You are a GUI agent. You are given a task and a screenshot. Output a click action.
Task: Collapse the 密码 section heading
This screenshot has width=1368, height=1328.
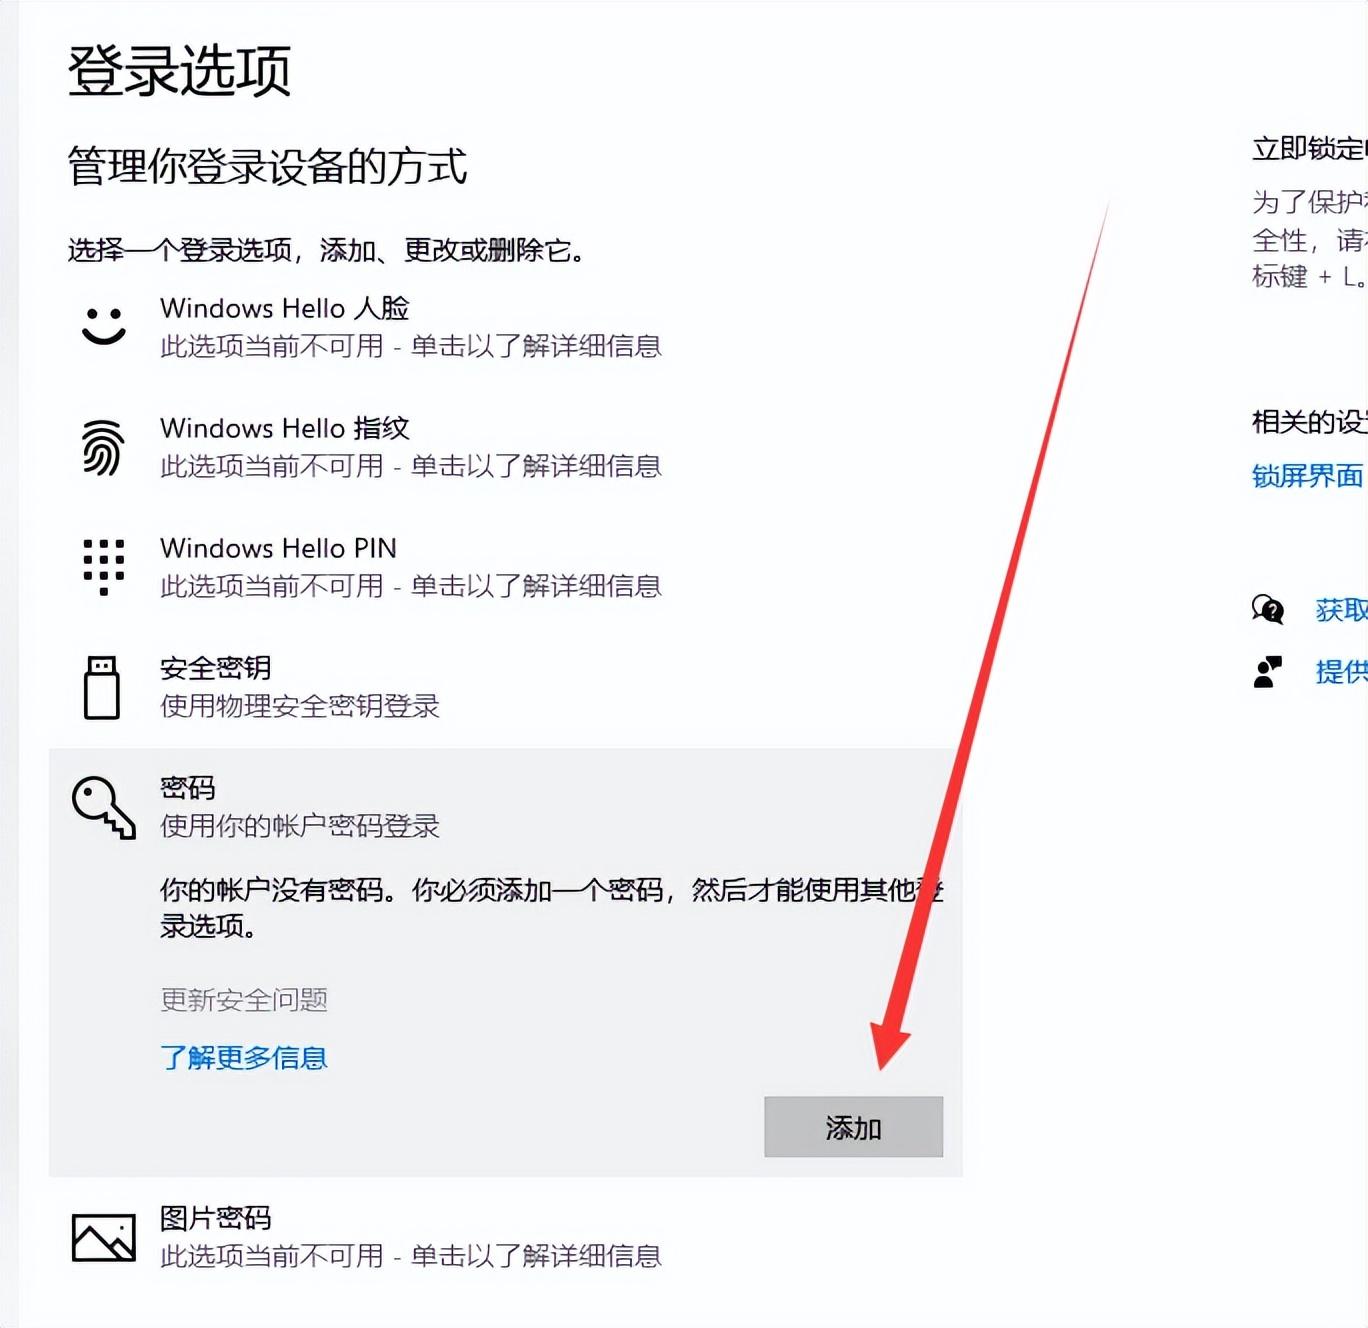click(188, 788)
